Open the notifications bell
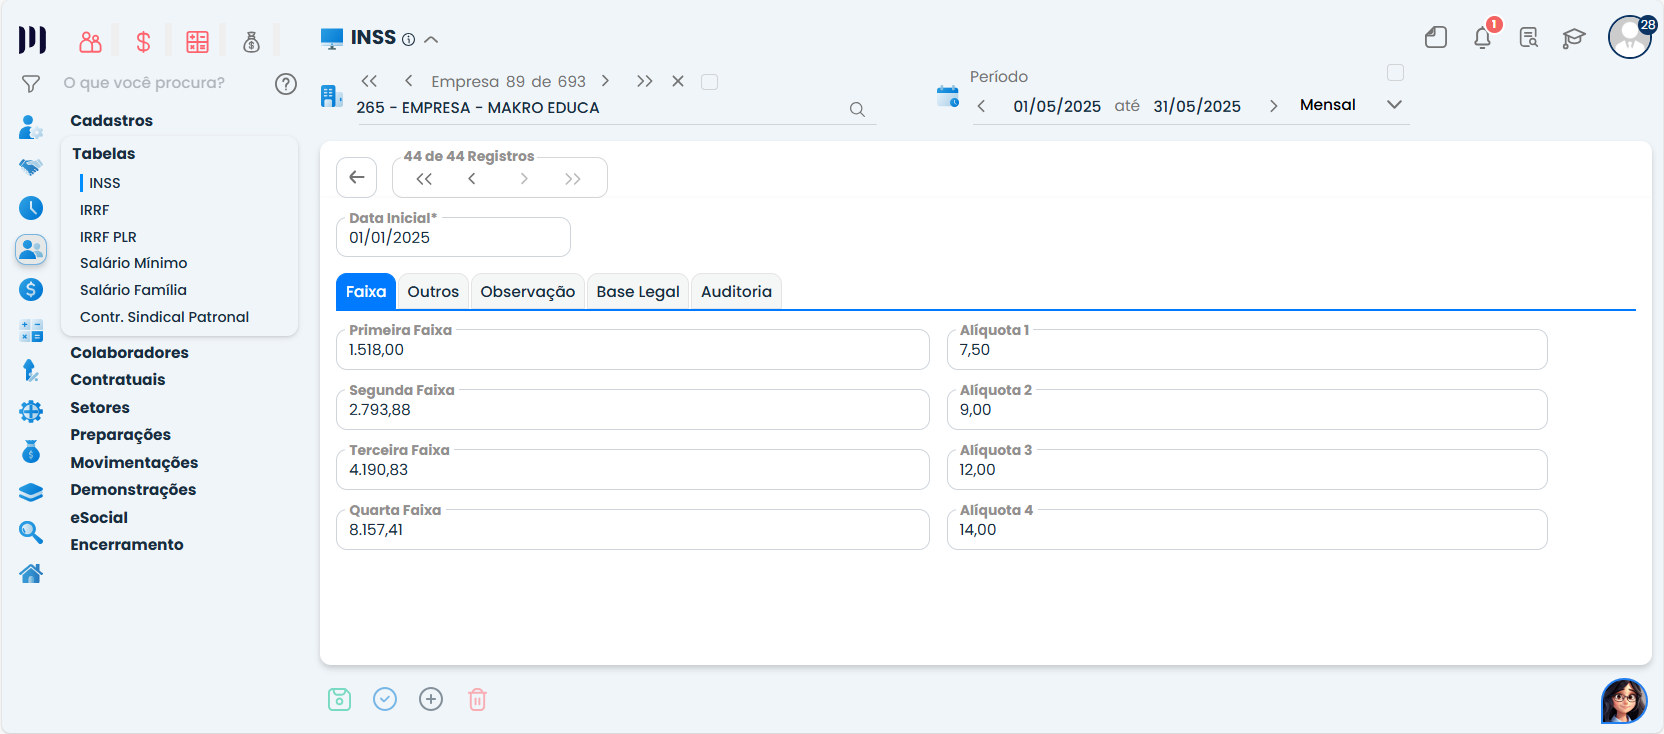The width and height of the screenshot is (1664, 734). 1482,38
